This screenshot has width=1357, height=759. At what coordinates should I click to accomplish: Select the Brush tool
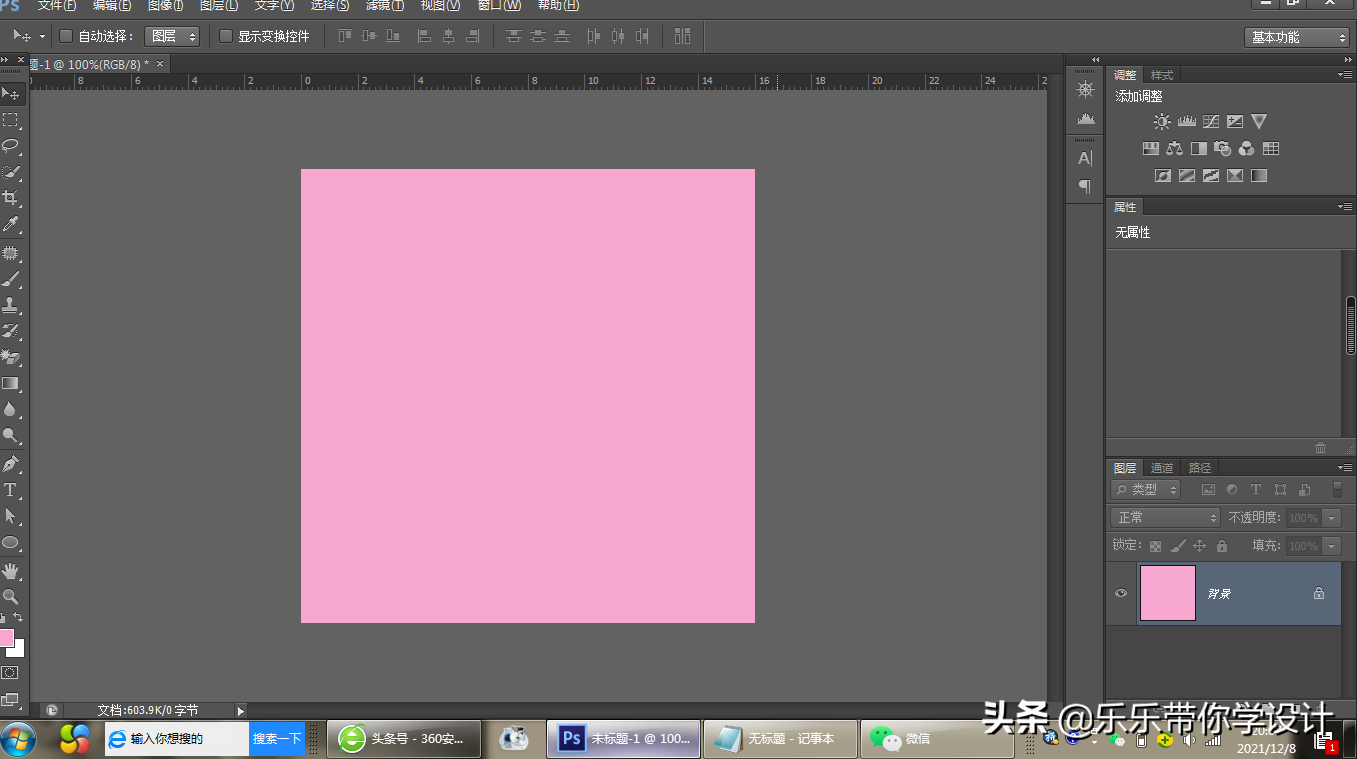coord(11,279)
